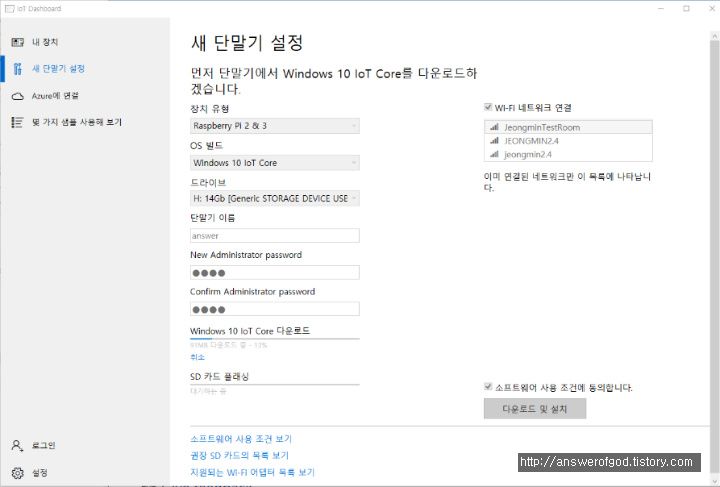720x487 pixels.
Task: Select the JeongminTestRoom network
Action: (568, 127)
